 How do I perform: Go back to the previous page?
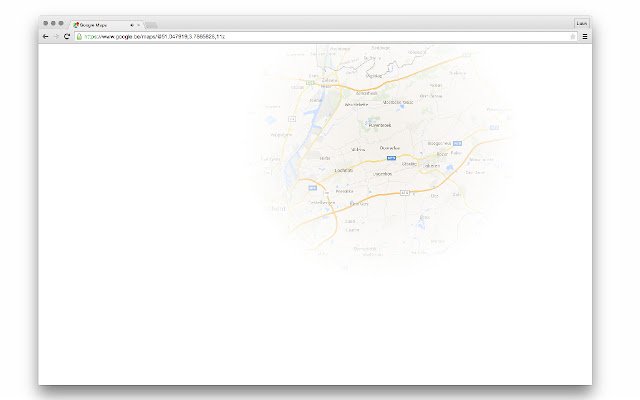45,37
